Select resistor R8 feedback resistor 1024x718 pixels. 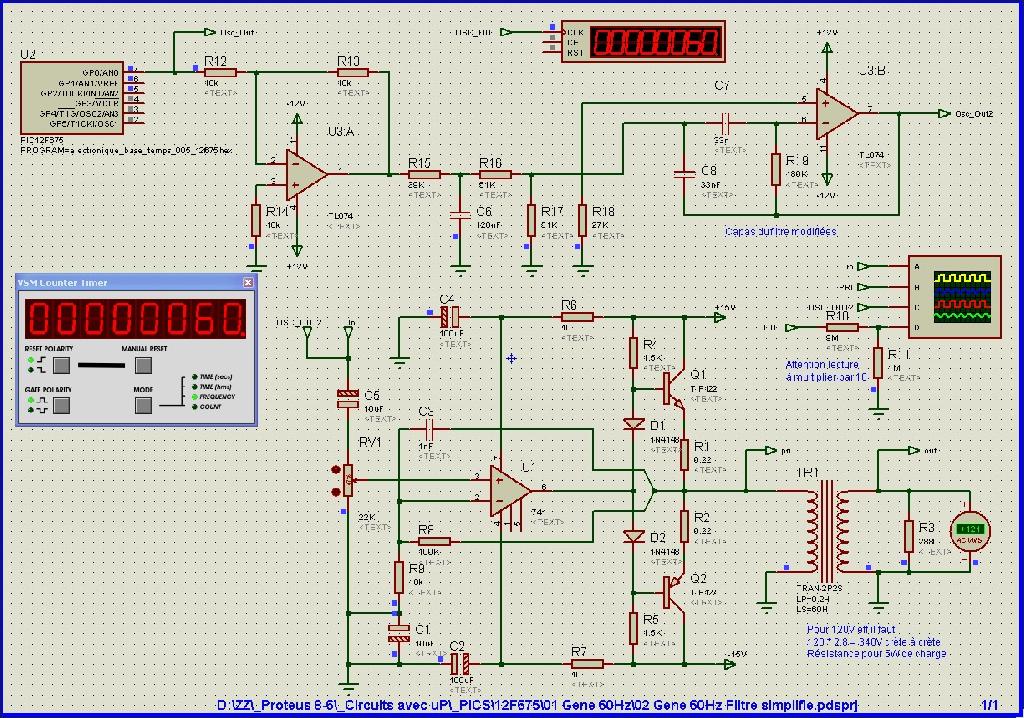[x=434, y=542]
